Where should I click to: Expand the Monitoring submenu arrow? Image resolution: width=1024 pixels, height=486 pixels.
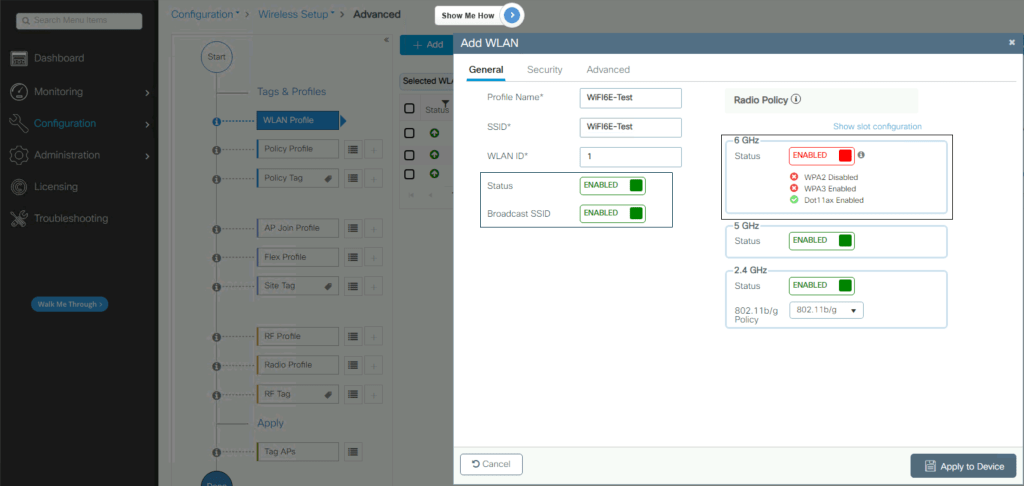147,93
